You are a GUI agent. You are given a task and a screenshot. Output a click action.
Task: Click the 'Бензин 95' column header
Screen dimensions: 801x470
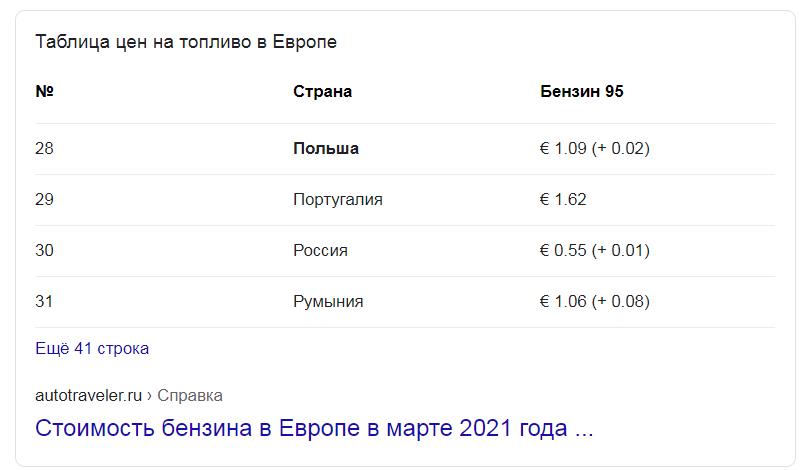pyautogui.click(x=582, y=91)
